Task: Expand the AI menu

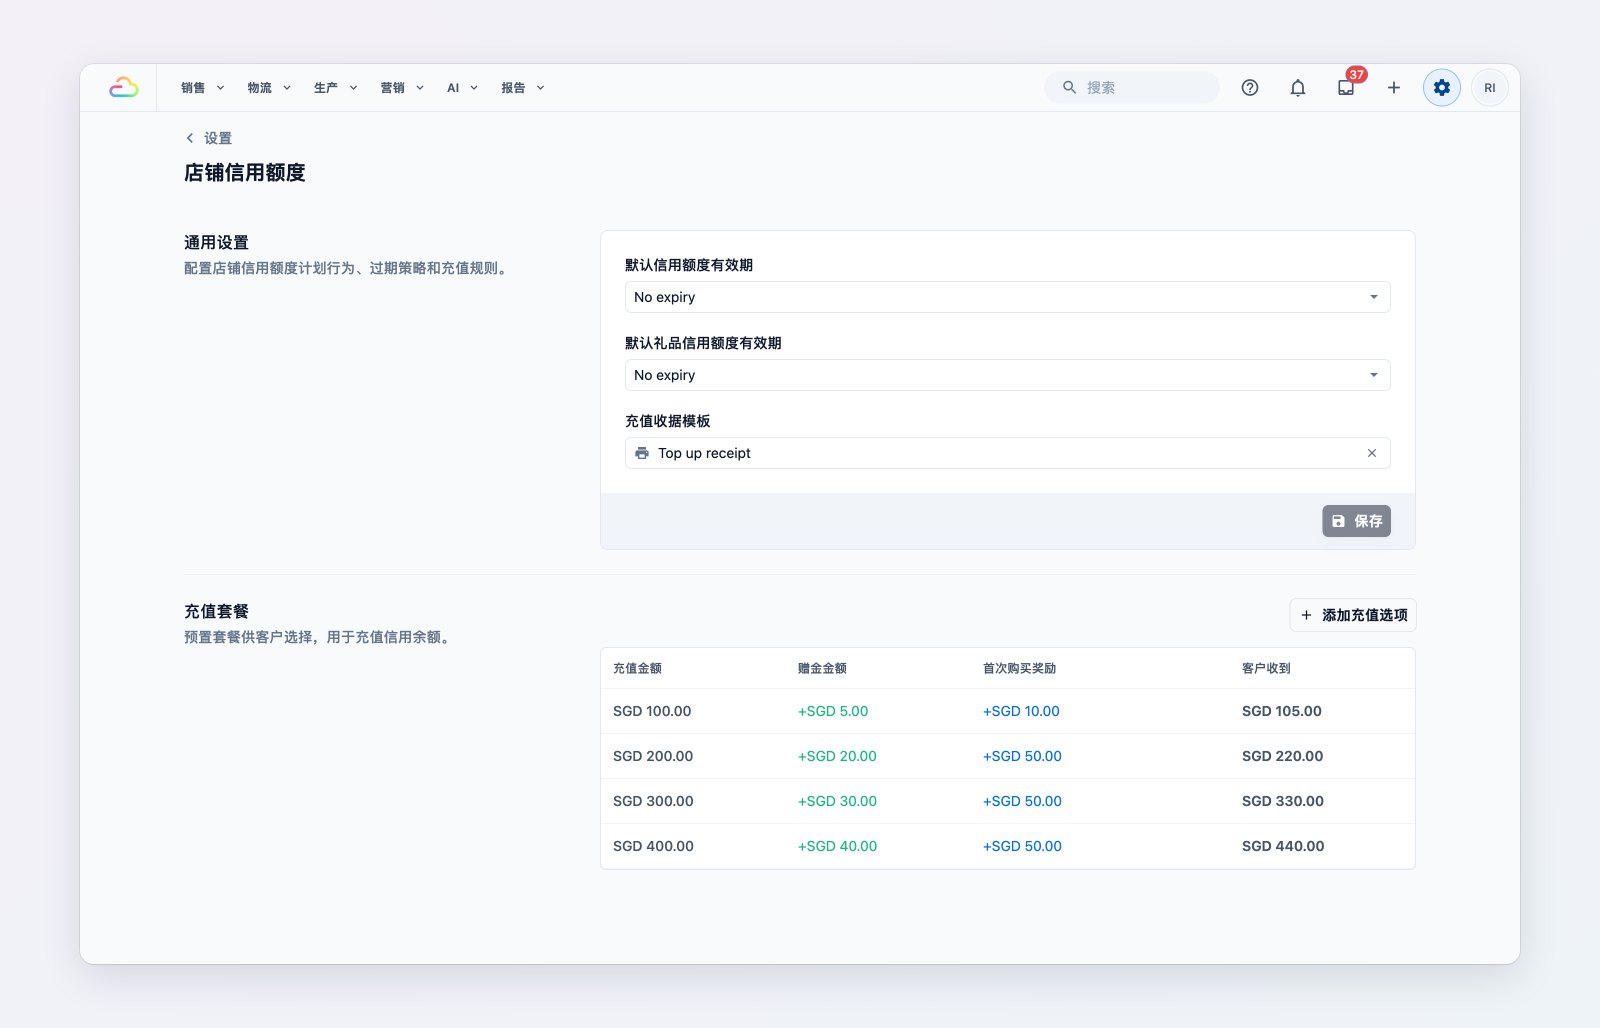Action: [x=462, y=88]
